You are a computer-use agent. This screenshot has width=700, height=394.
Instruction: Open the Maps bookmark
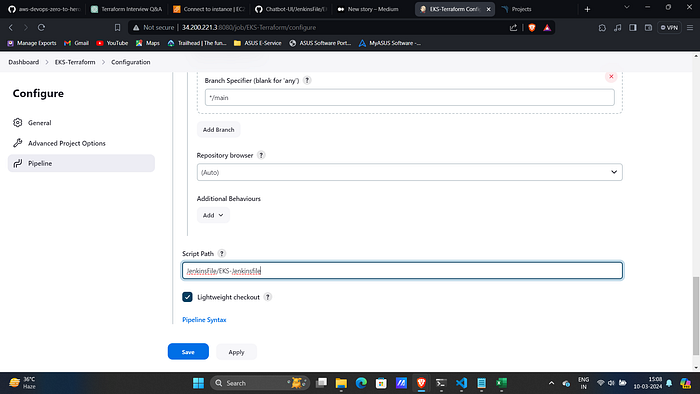click(148, 43)
